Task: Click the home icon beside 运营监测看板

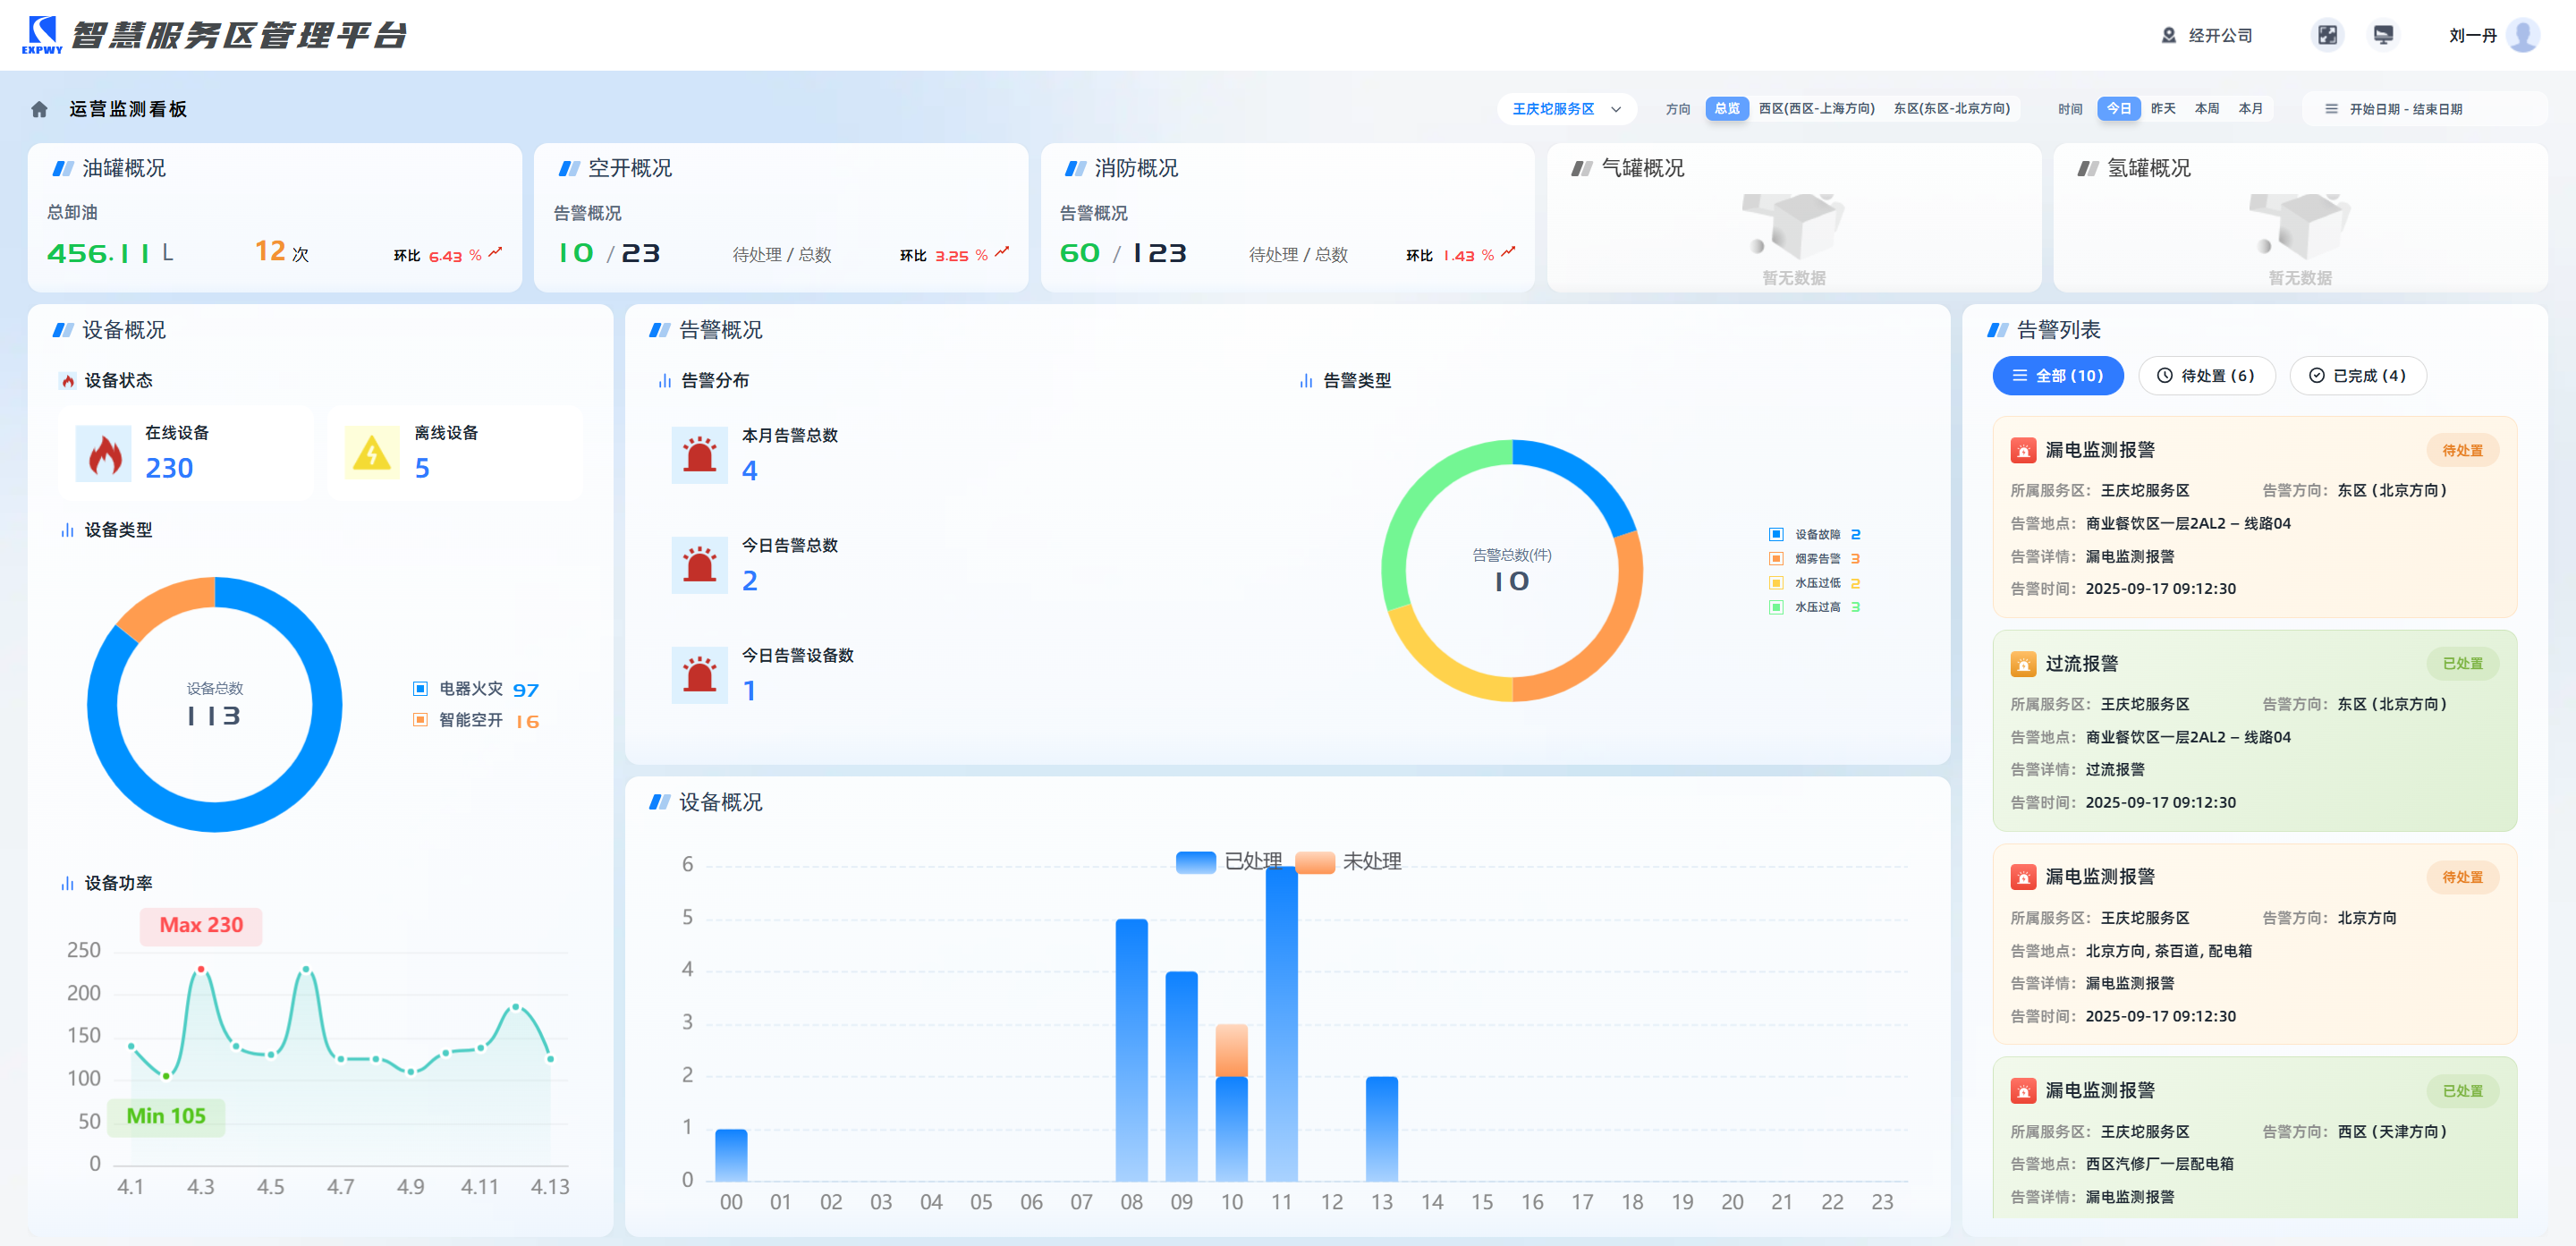Action: coord(39,109)
